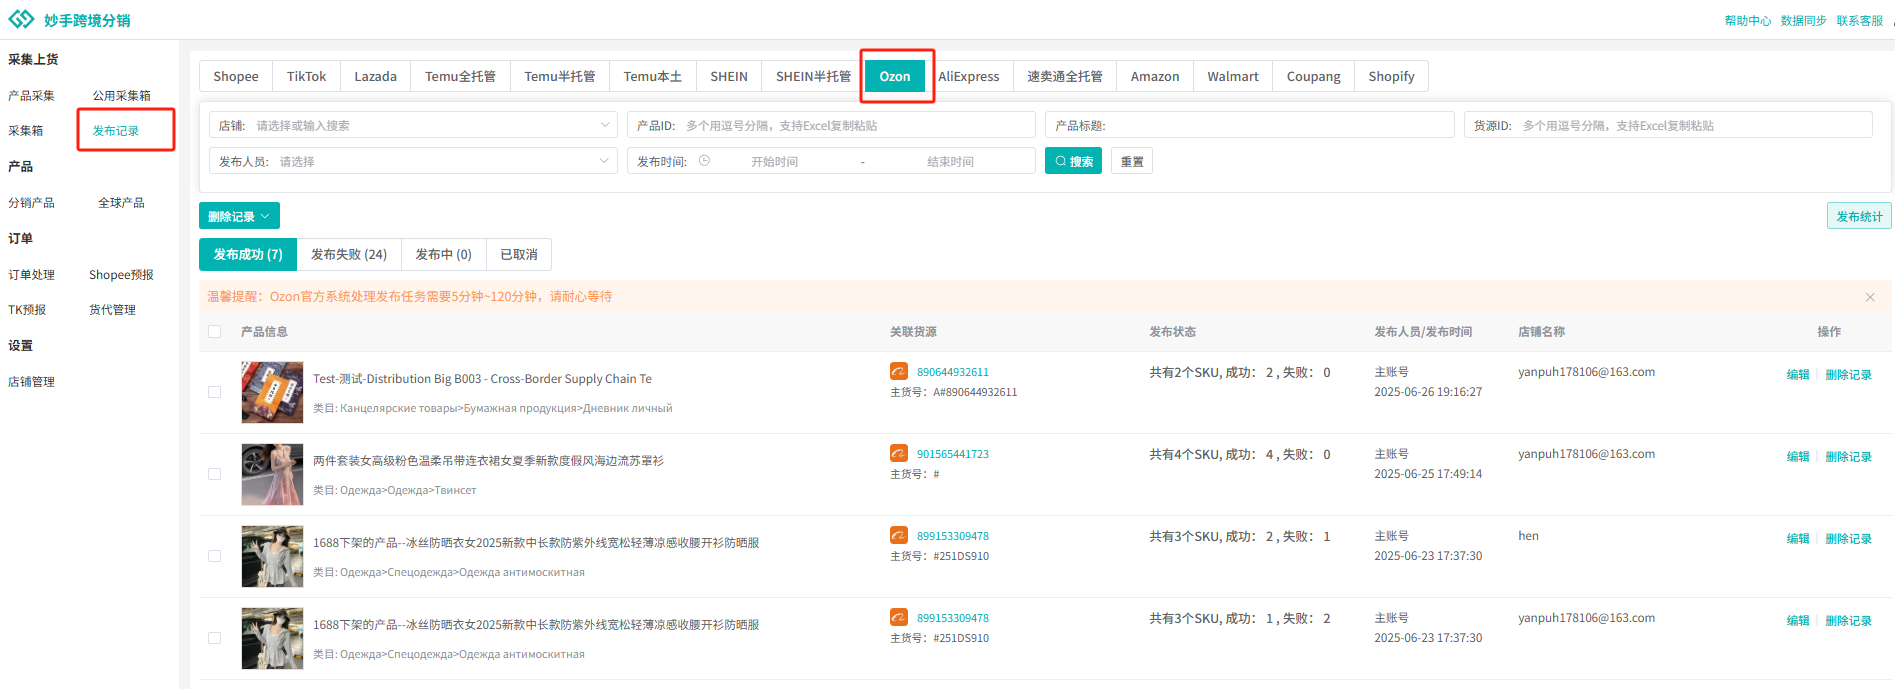Go to 公用采集箱 in sidebar
The height and width of the screenshot is (689, 1895).
[122, 95]
